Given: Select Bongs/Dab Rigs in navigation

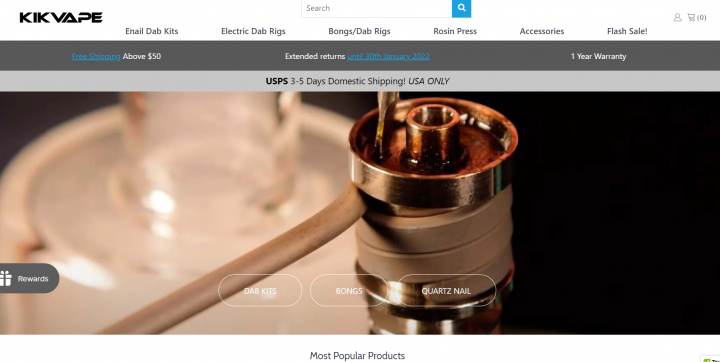Looking at the screenshot, I should point(359,31).
